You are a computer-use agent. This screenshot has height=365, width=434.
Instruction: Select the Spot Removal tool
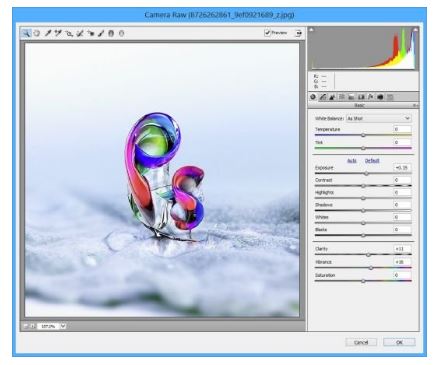coord(80,33)
